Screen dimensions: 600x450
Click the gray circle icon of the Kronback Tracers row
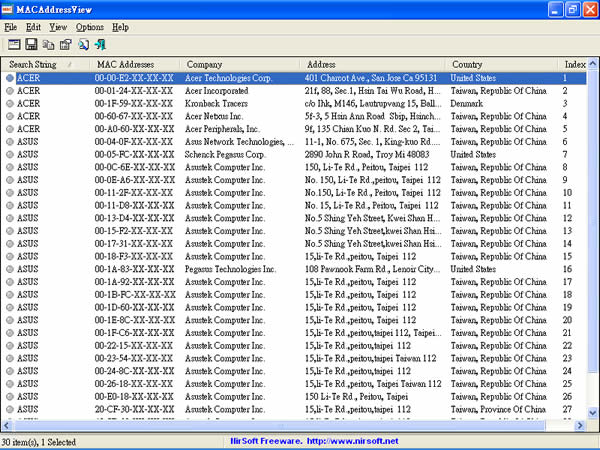[10, 103]
